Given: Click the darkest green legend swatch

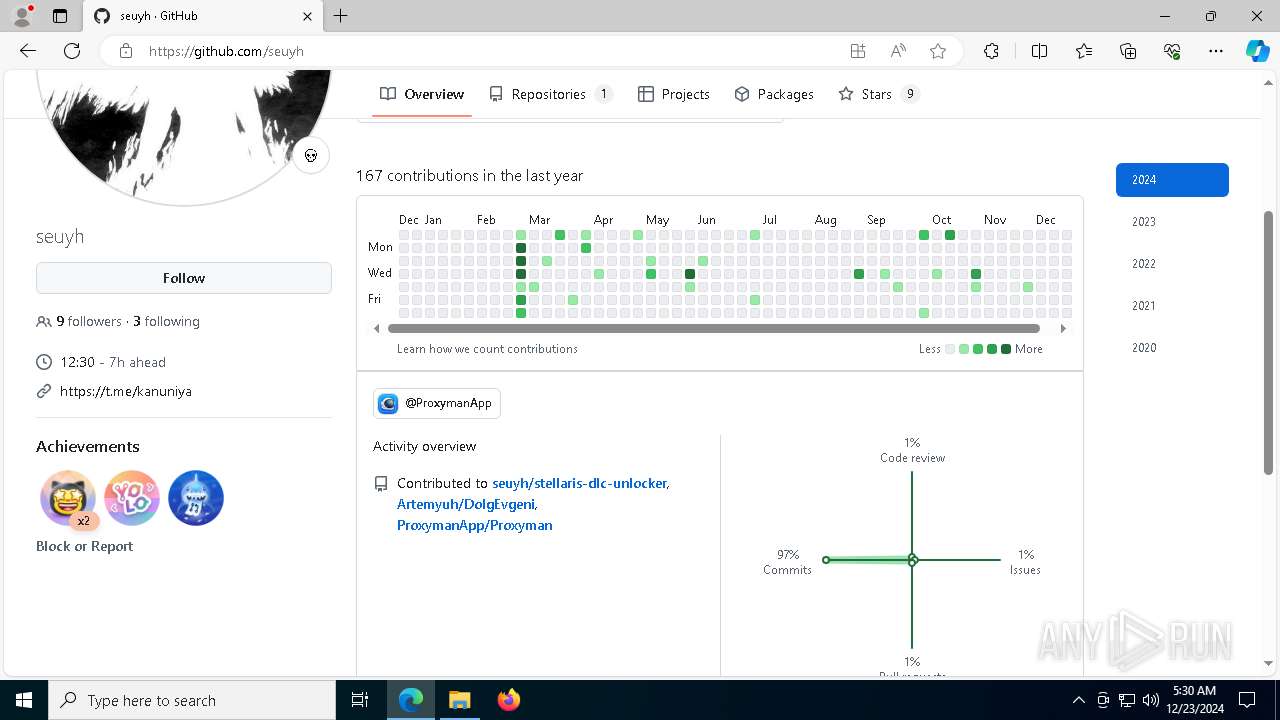Looking at the screenshot, I should click(1006, 349).
